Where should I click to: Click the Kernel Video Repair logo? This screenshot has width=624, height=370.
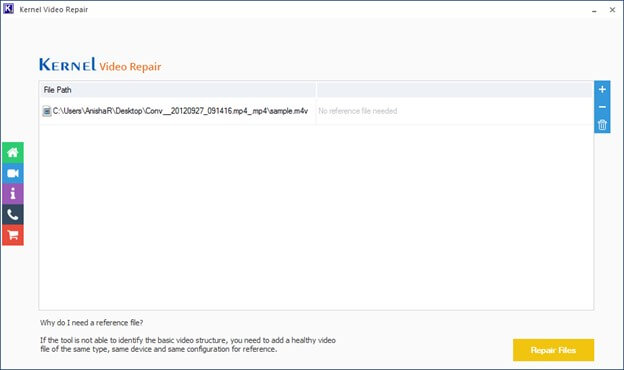point(100,65)
